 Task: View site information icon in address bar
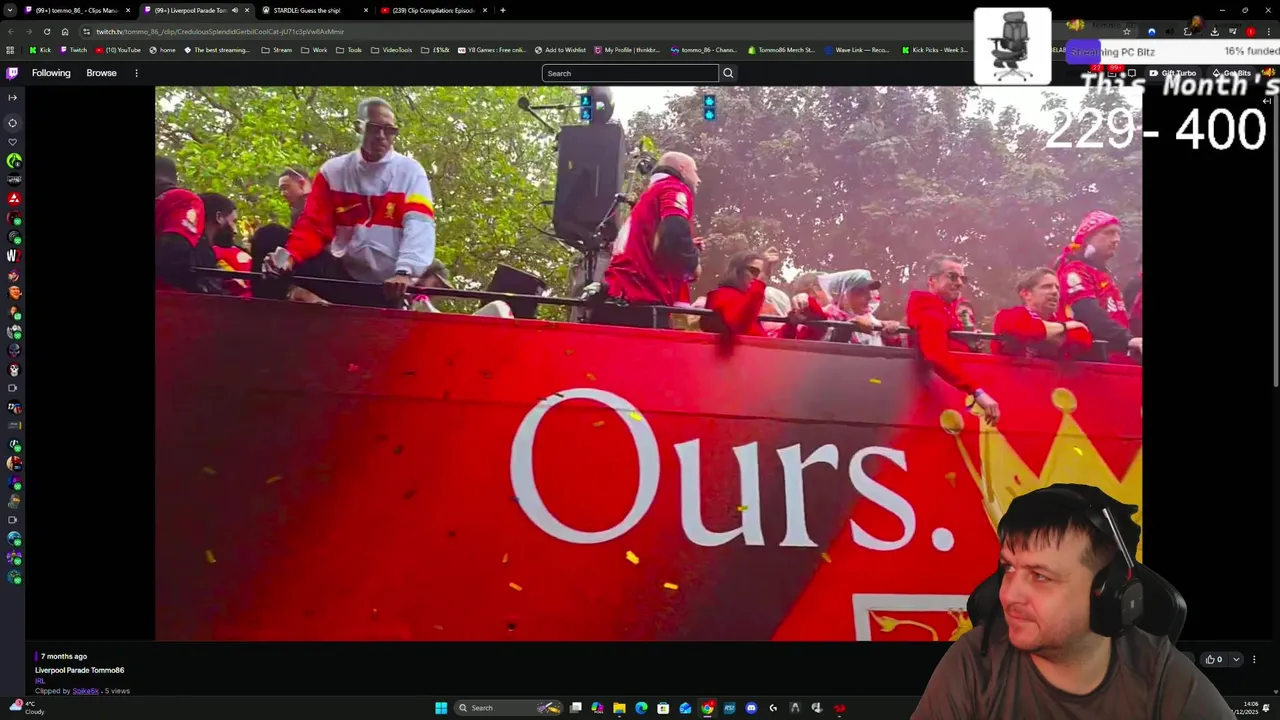[85, 31]
